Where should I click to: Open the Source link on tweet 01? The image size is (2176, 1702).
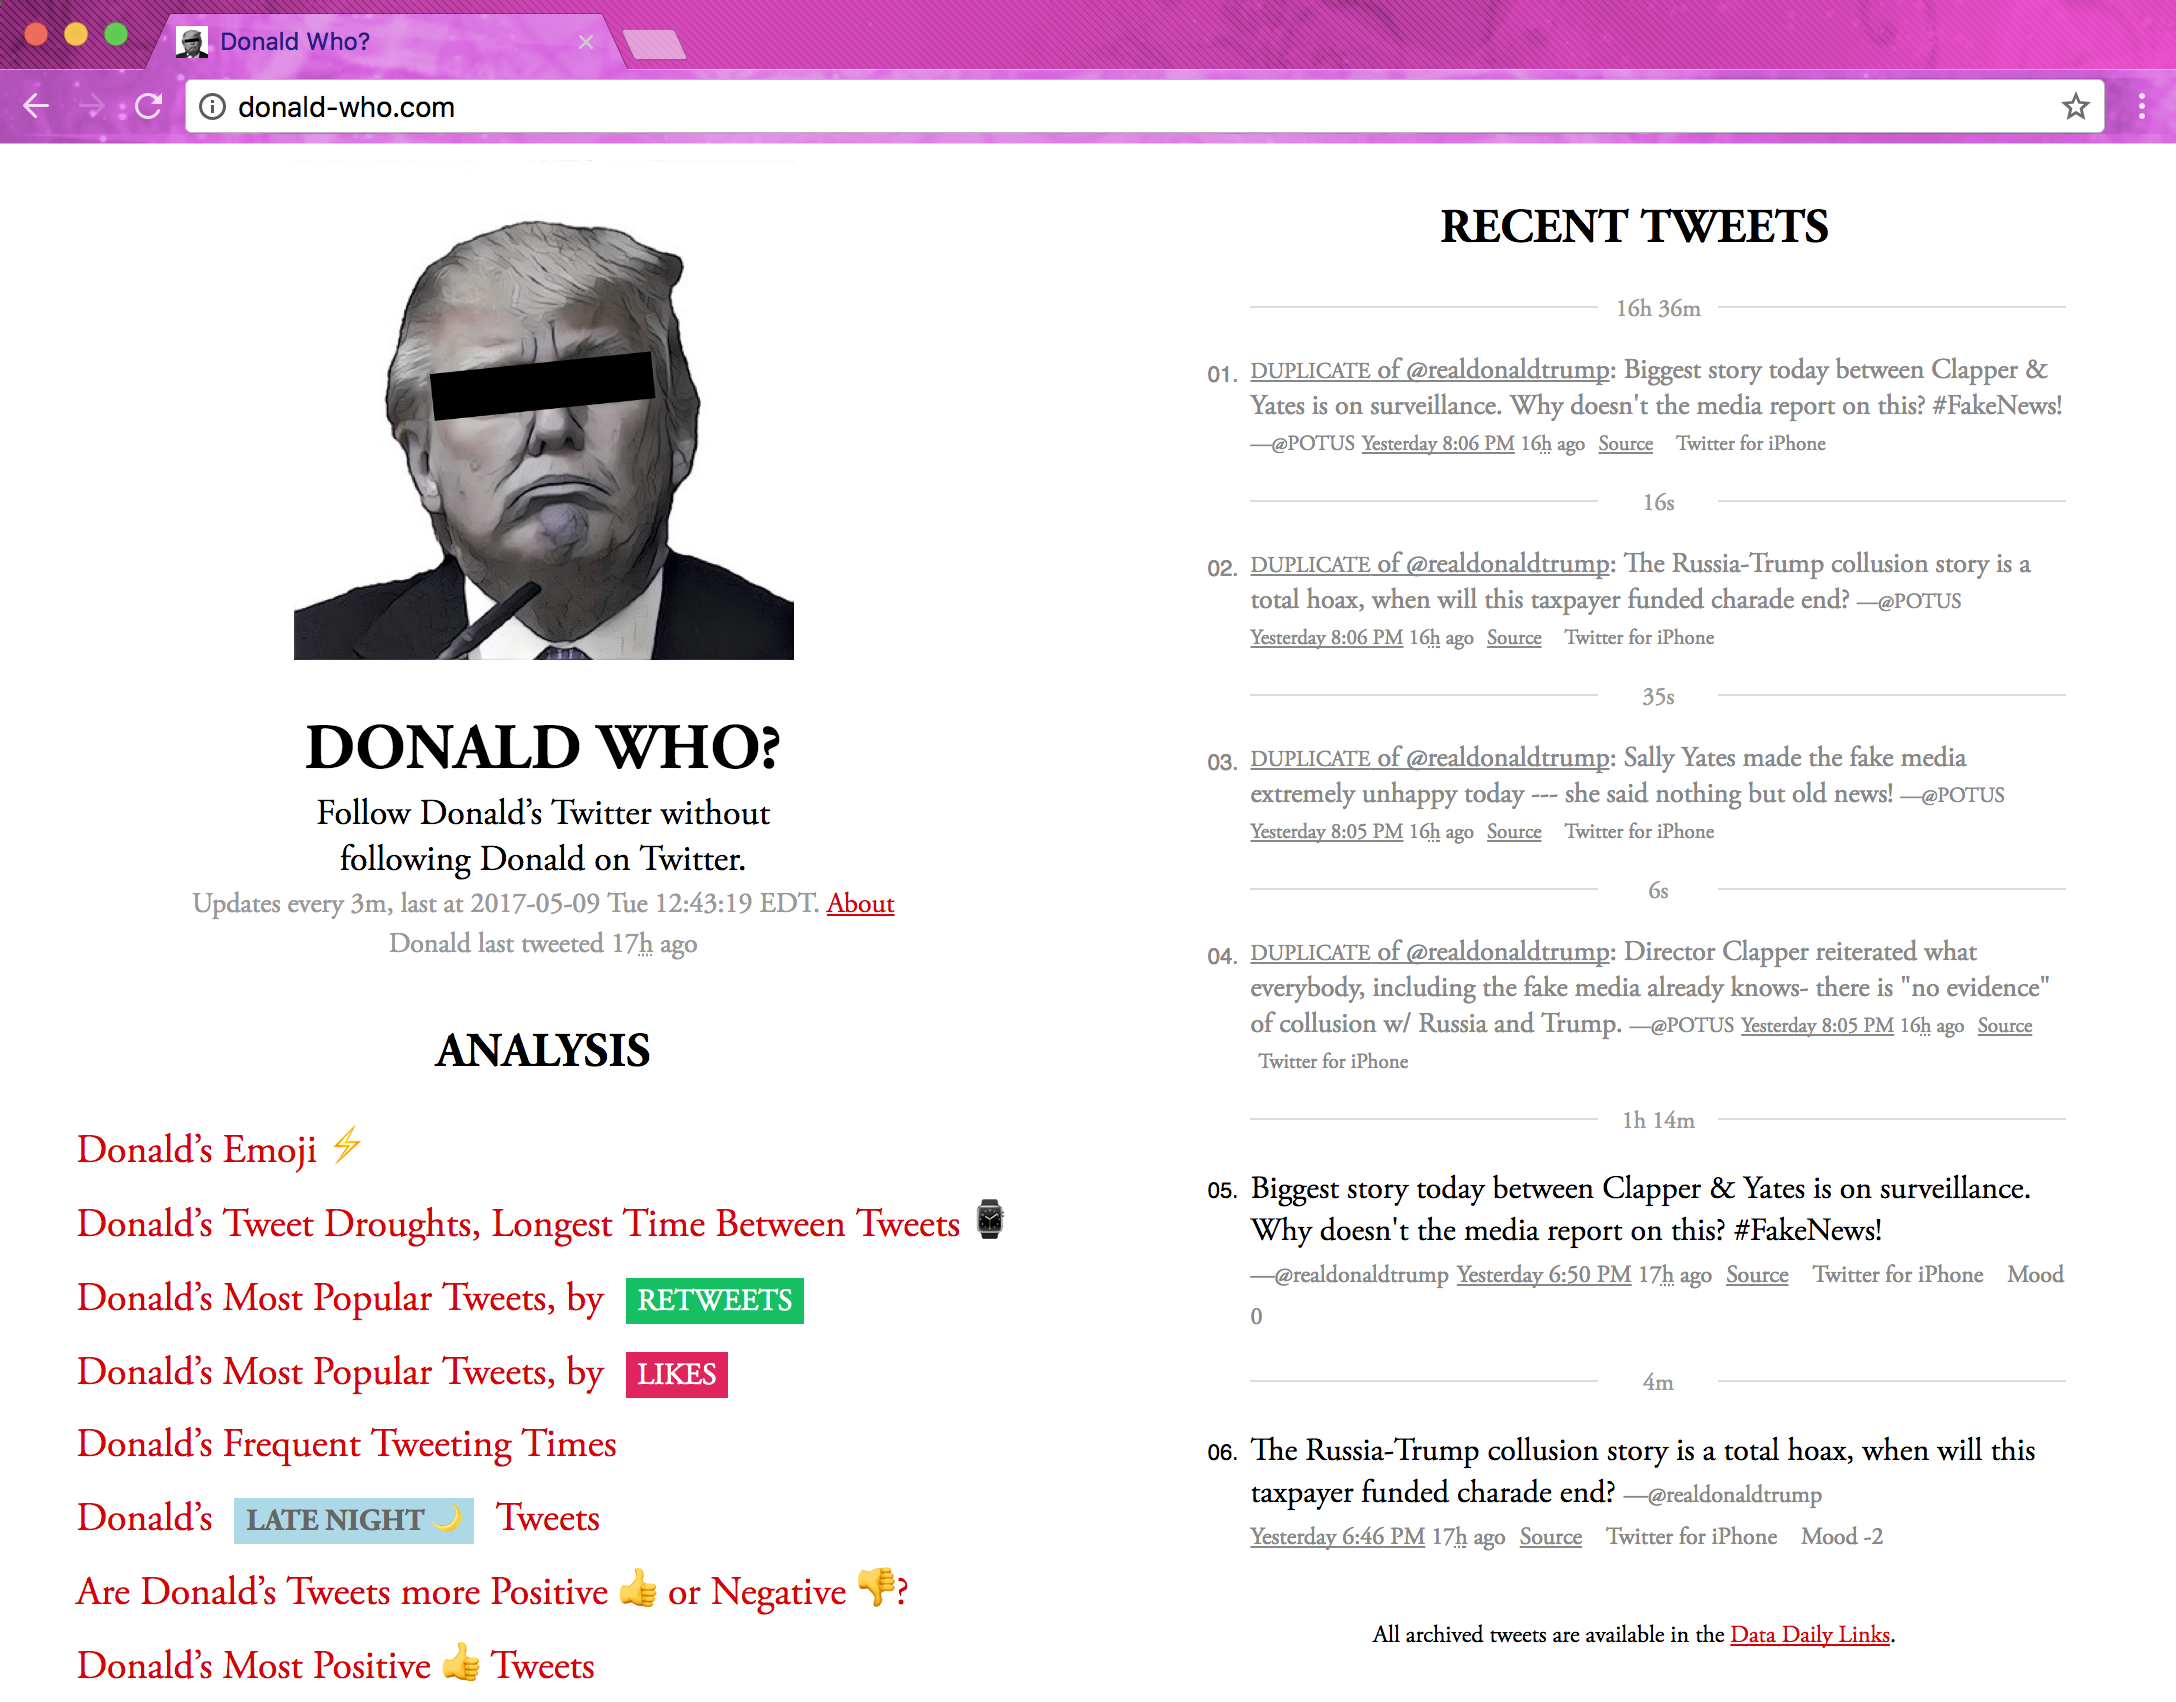point(1625,443)
